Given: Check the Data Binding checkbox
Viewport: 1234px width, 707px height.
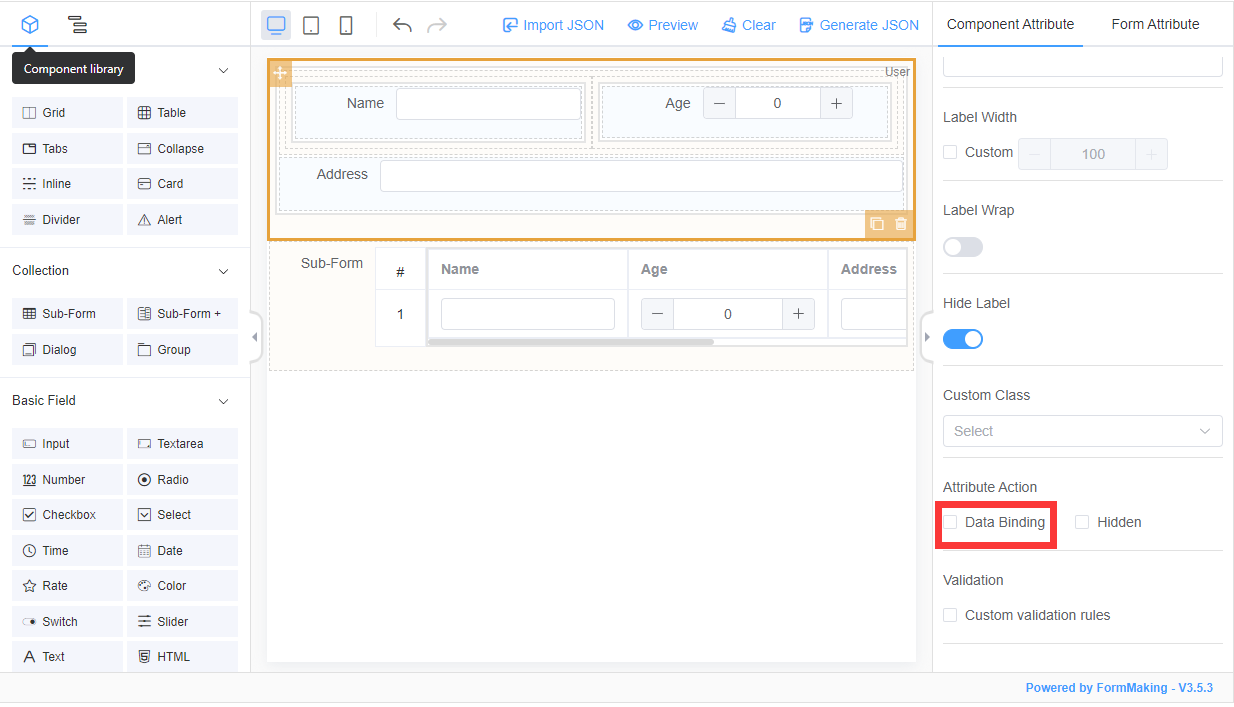Looking at the screenshot, I should [x=950, y=522].
